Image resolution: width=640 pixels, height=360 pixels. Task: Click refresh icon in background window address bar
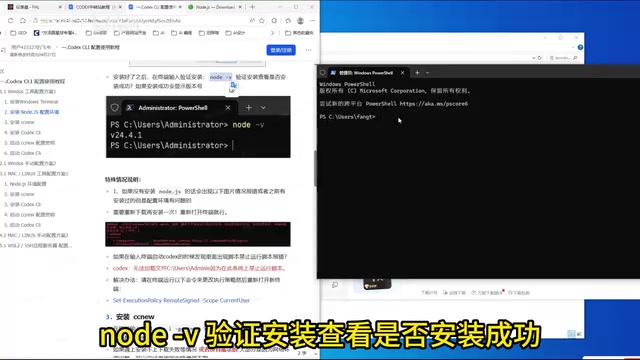point(540,58)
